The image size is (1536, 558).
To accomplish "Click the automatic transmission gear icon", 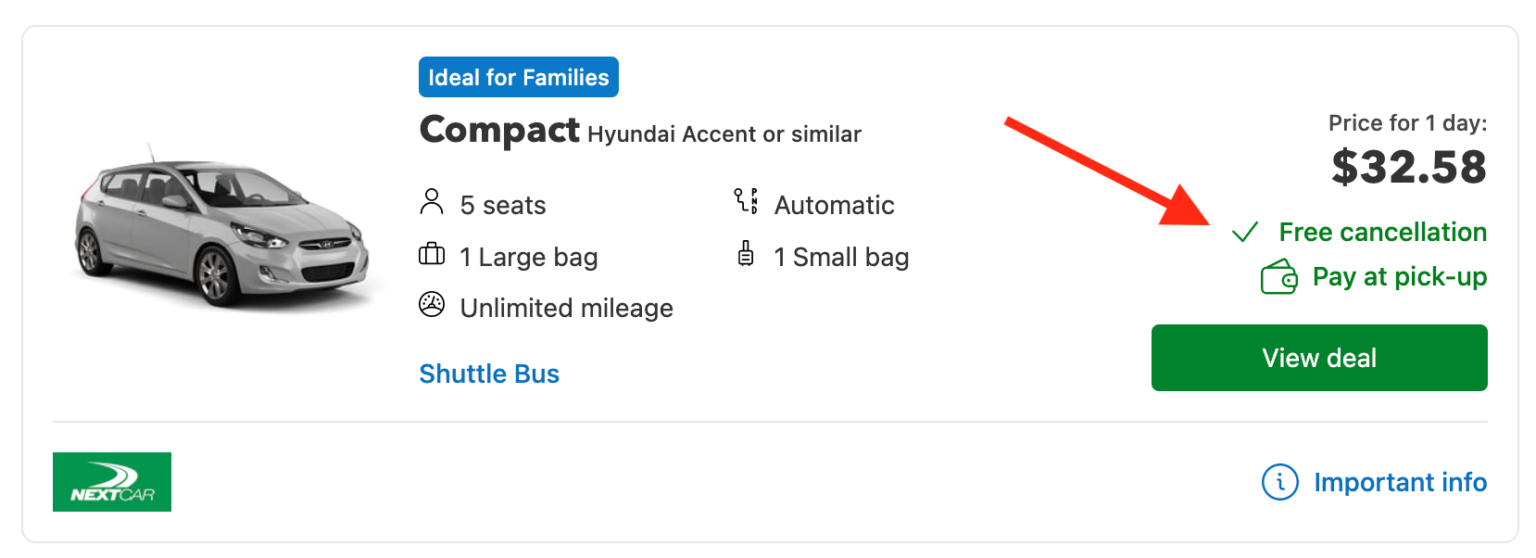I will [x=746, y=203].
